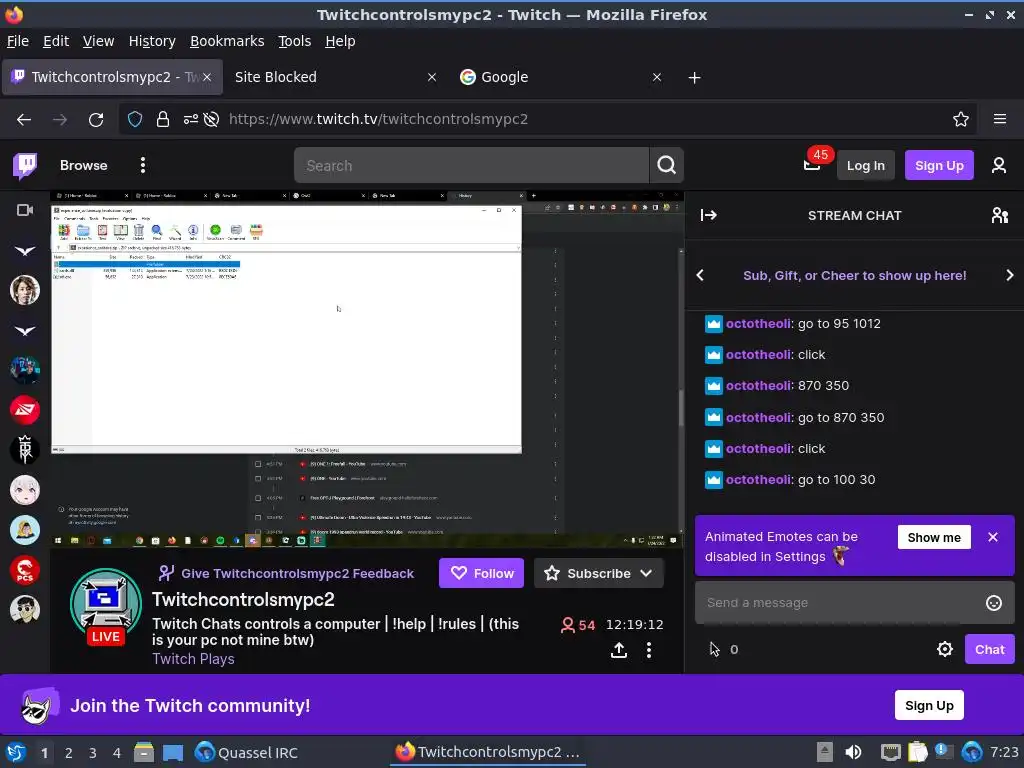Open the File menu
This screenshot has width=1024, height=768.
pyautogui.click(x=18, y=41)
